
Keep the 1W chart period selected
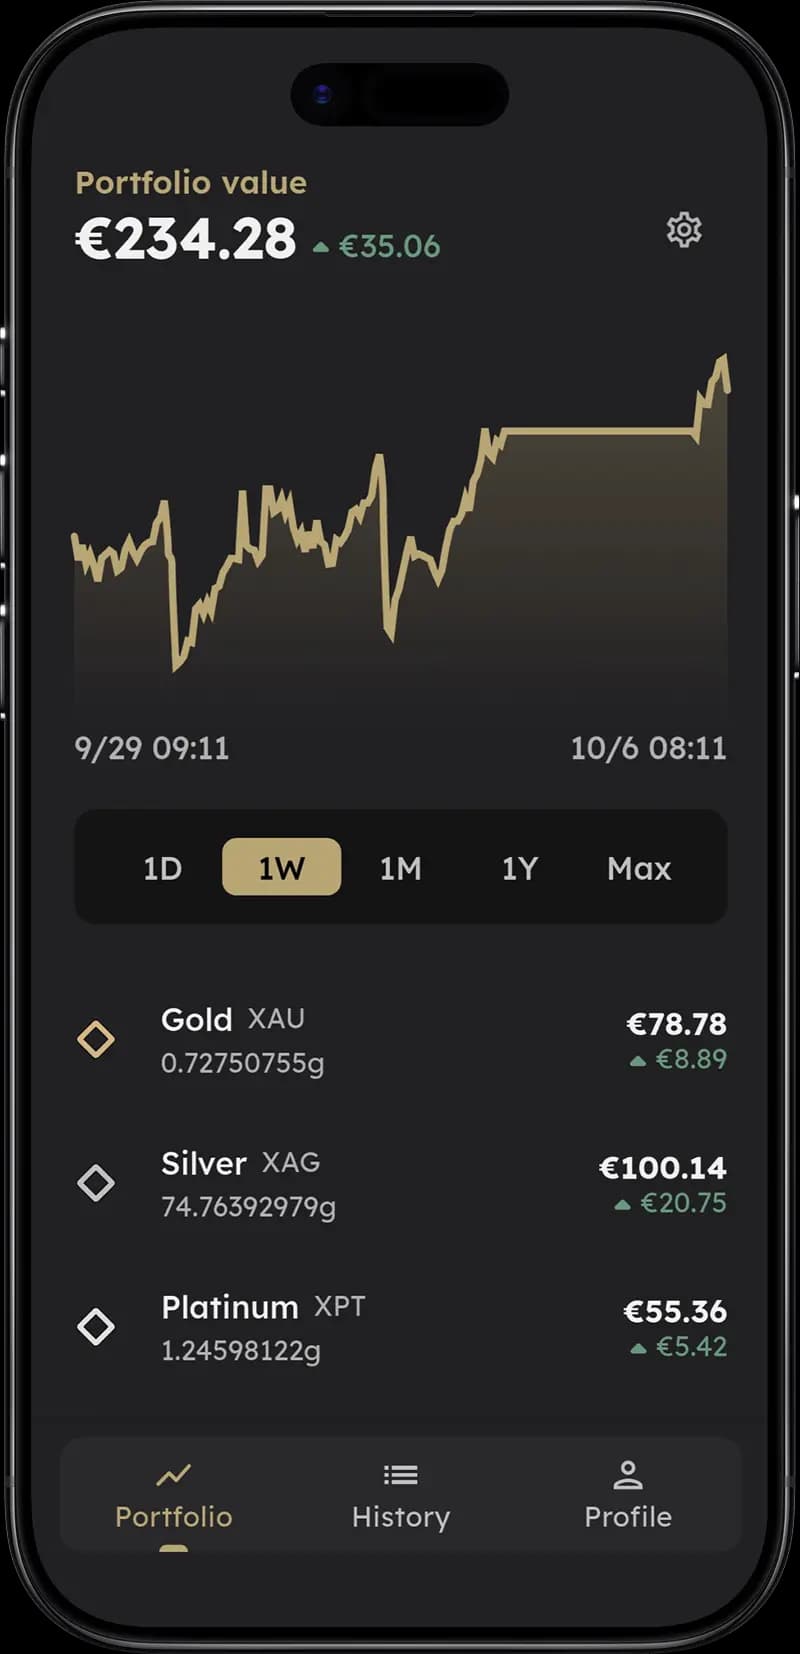281,868
